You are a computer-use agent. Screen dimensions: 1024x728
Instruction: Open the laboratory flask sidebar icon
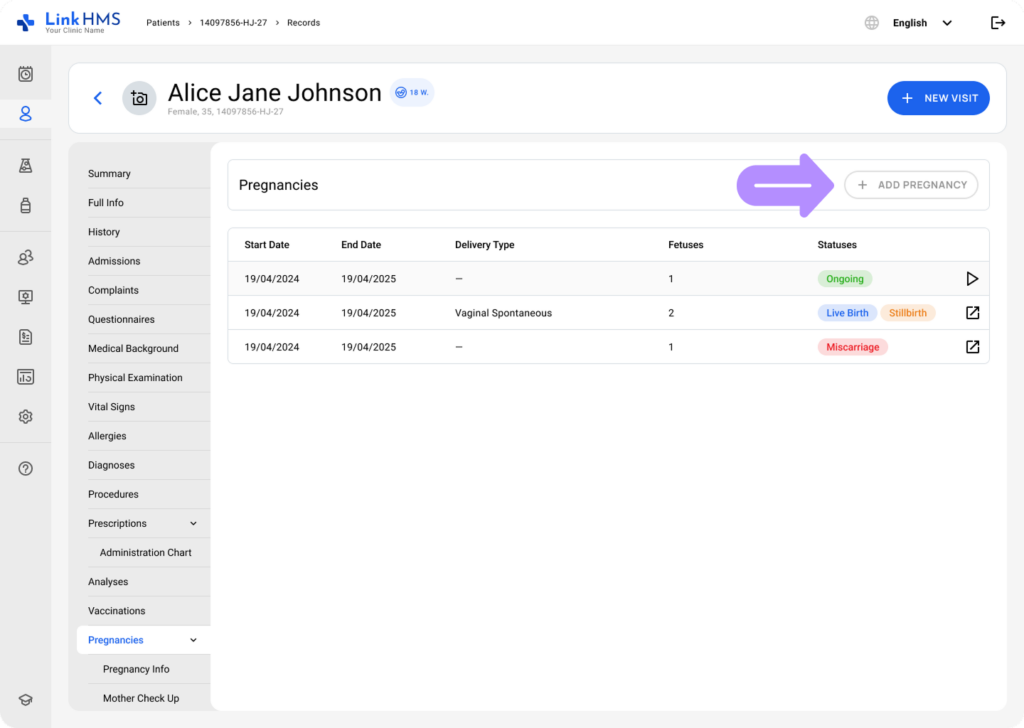[26, 166]
